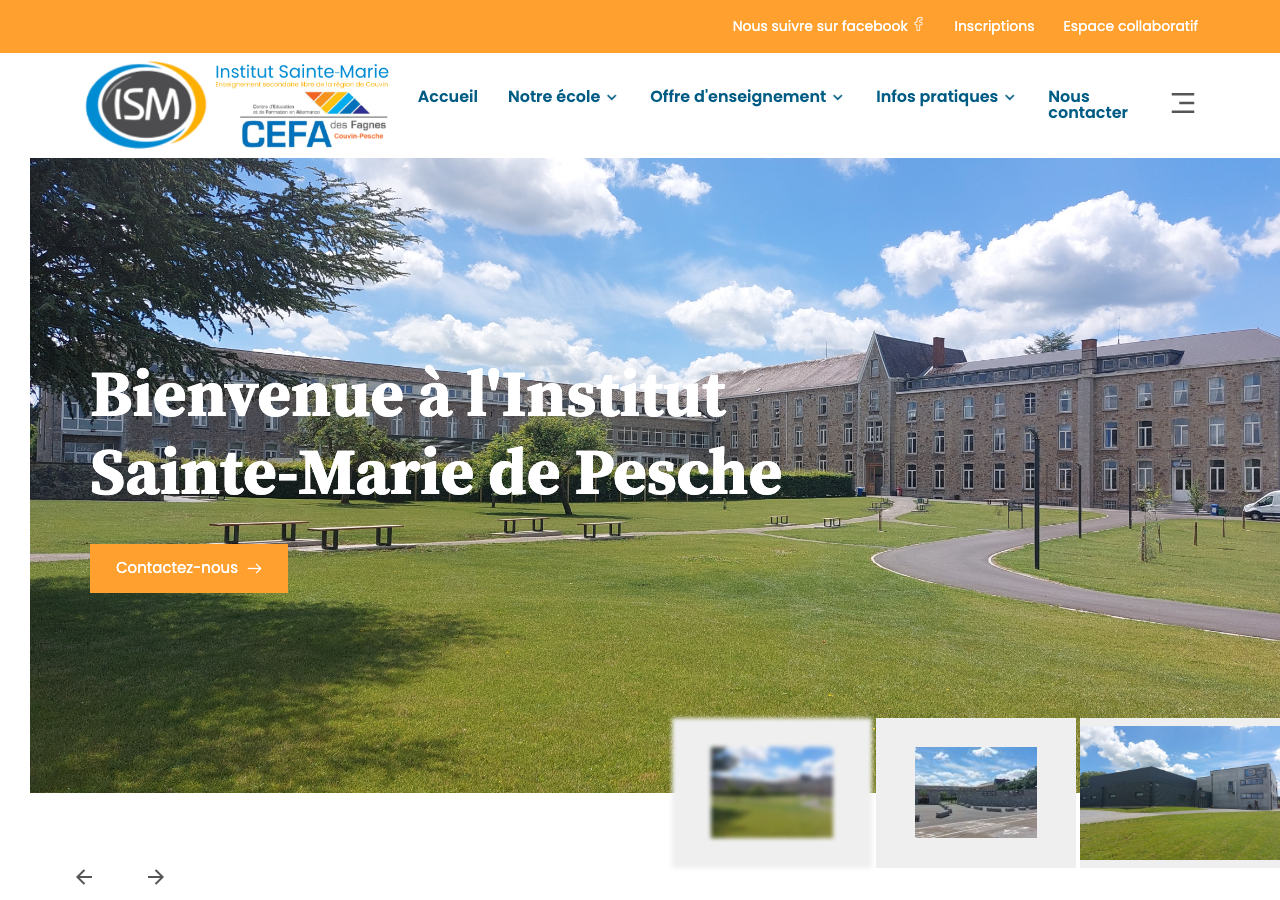Expand Offre d'enseignement dropdown chevron
Screen dimensions: 1280x900
(x=838, y=98)
